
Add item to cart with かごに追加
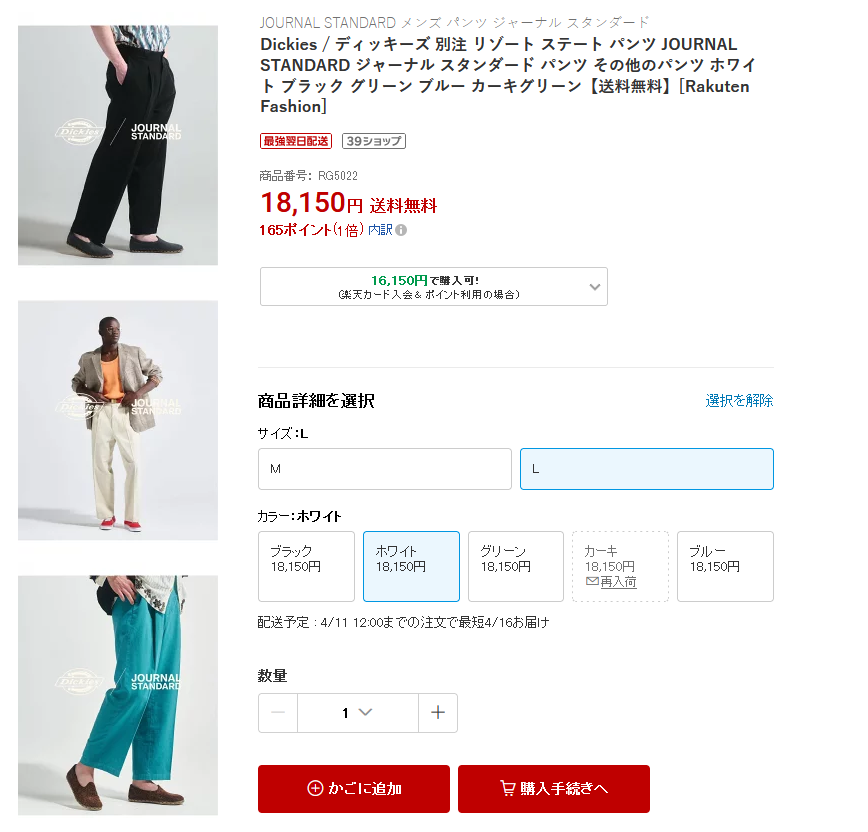[354, 789]
